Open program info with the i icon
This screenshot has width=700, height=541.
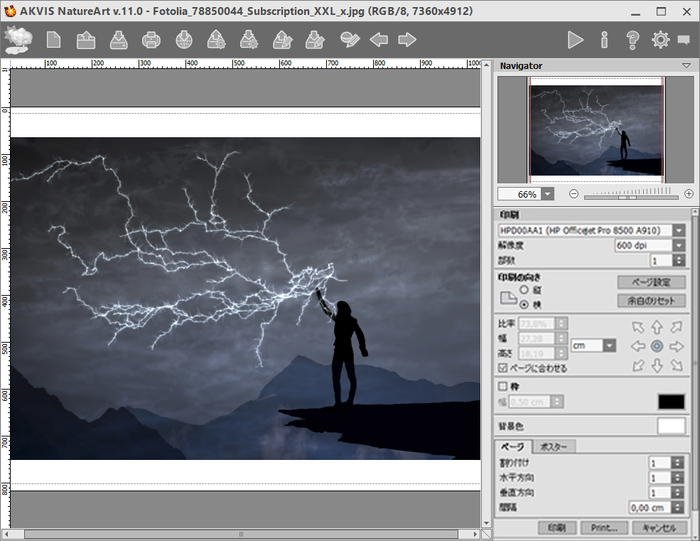coord(604,40)
